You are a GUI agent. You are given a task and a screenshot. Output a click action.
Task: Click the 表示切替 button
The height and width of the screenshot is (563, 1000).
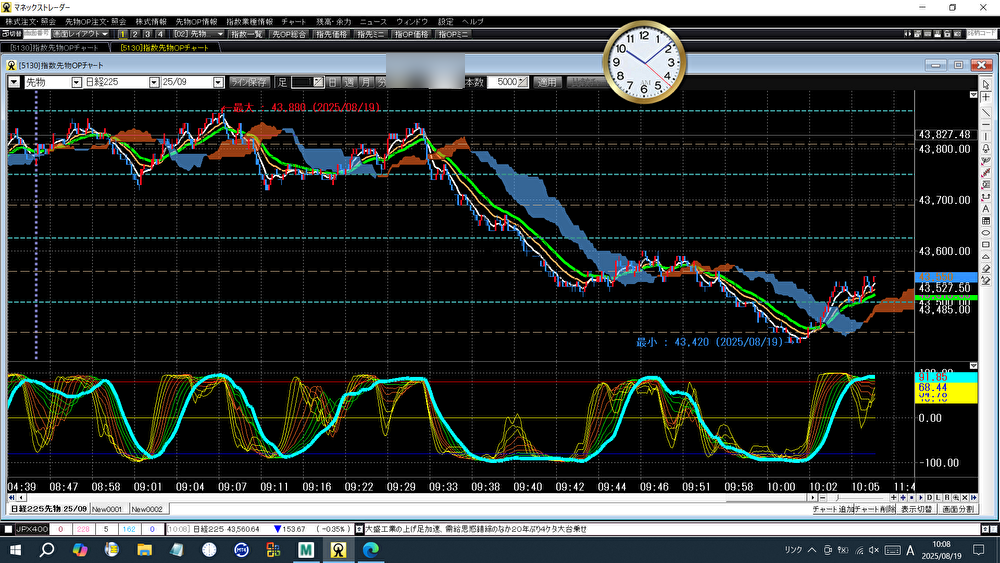click(917, 509)
